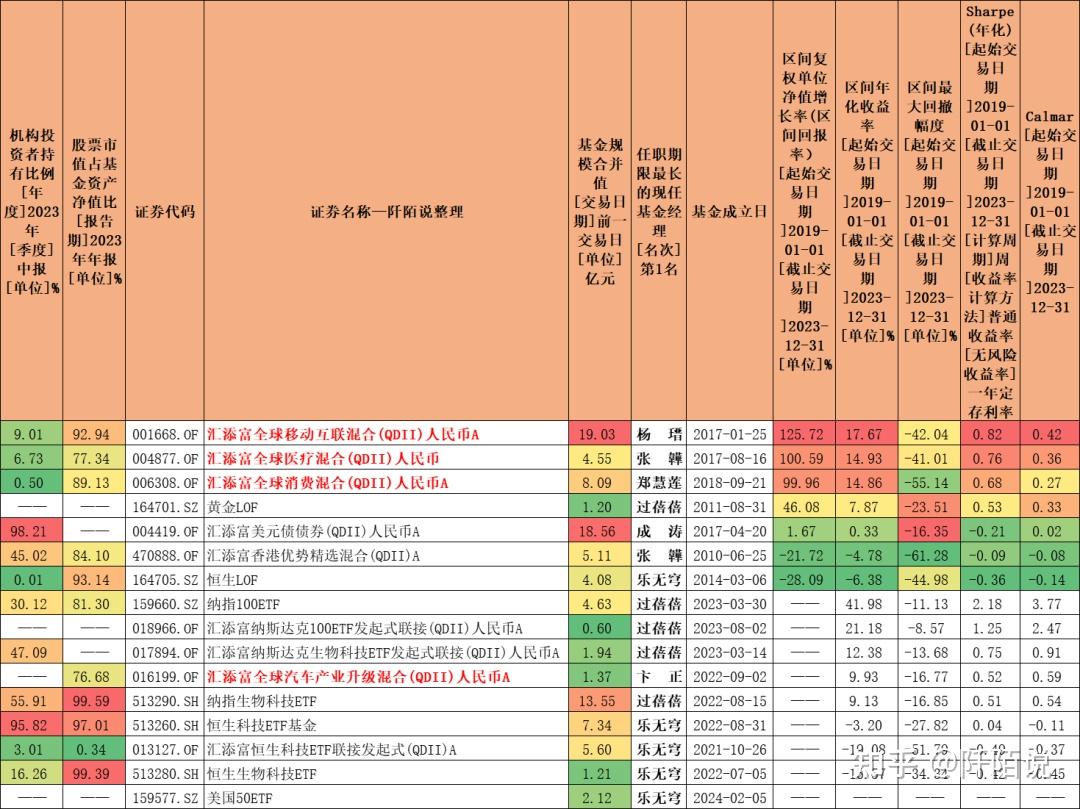This screenshot has height=809, width=1080.
Task: Click inception date 2024-02-05
Action: (729, 797)
